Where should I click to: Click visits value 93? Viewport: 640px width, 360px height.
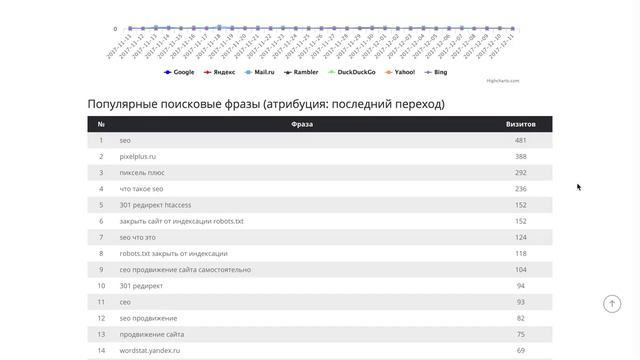(x=520, y=302)
